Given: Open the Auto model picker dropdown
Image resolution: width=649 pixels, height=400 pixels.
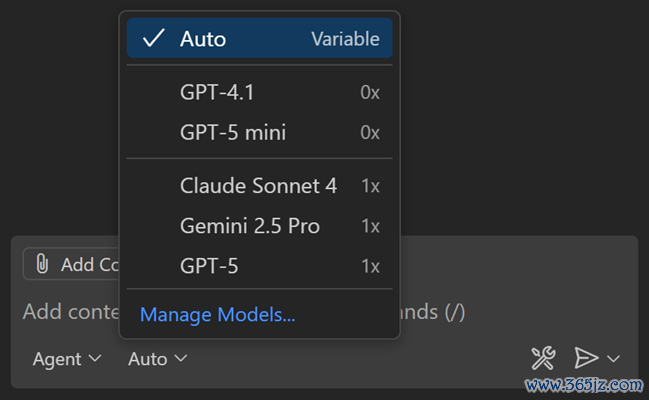Looking at the screenshot, I should [x=157, y=358].
